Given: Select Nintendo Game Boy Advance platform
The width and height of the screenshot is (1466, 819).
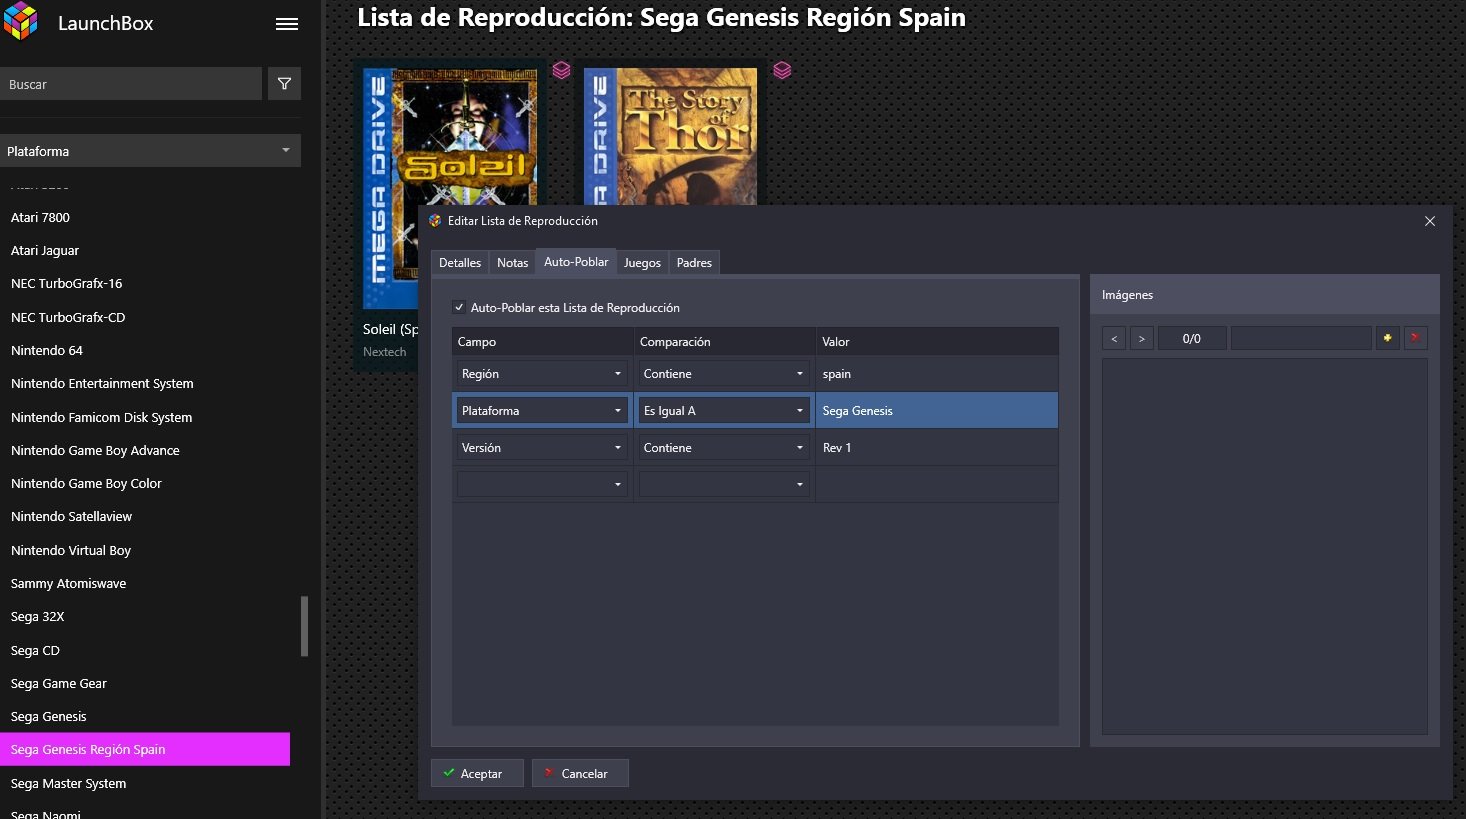Looking at the screenshot, I should 95,450.
